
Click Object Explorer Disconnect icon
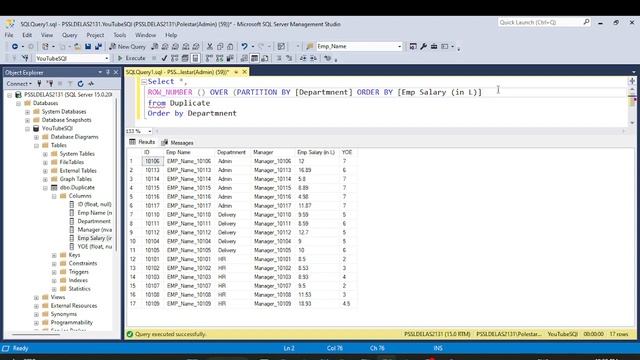(x=50, y=84)
